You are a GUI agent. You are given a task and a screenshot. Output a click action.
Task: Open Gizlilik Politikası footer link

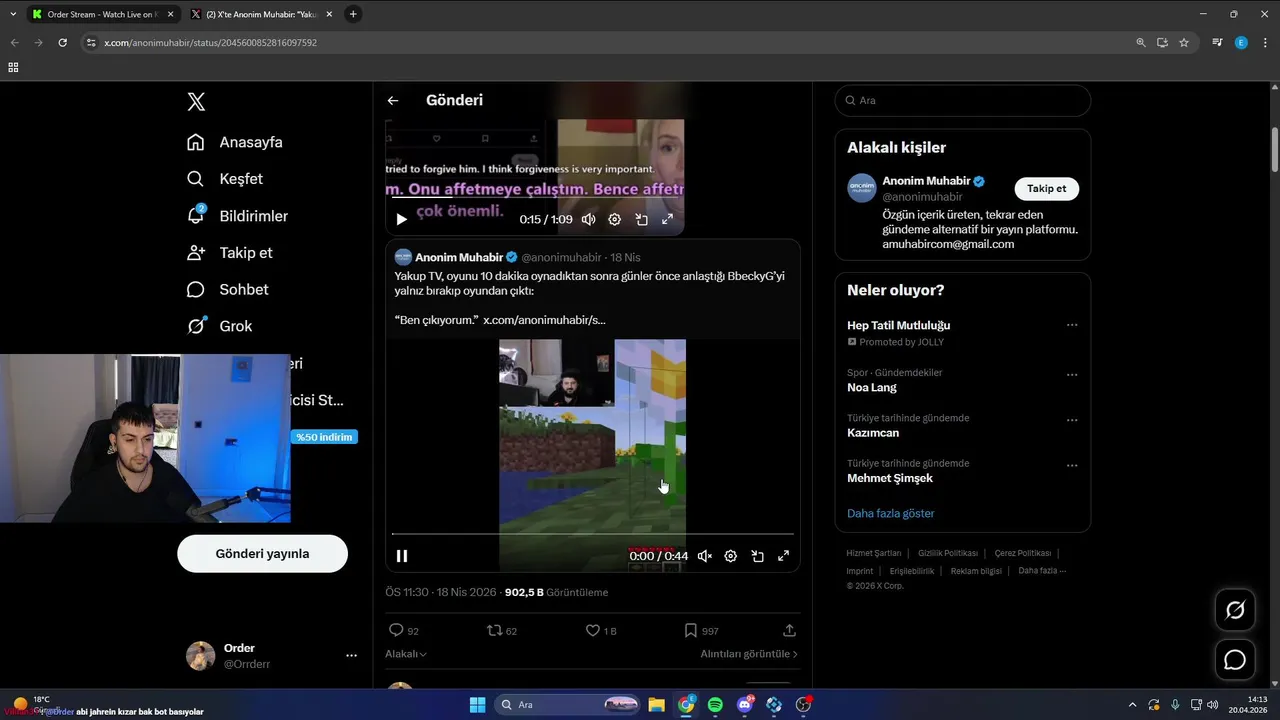(x=948, y=553)
